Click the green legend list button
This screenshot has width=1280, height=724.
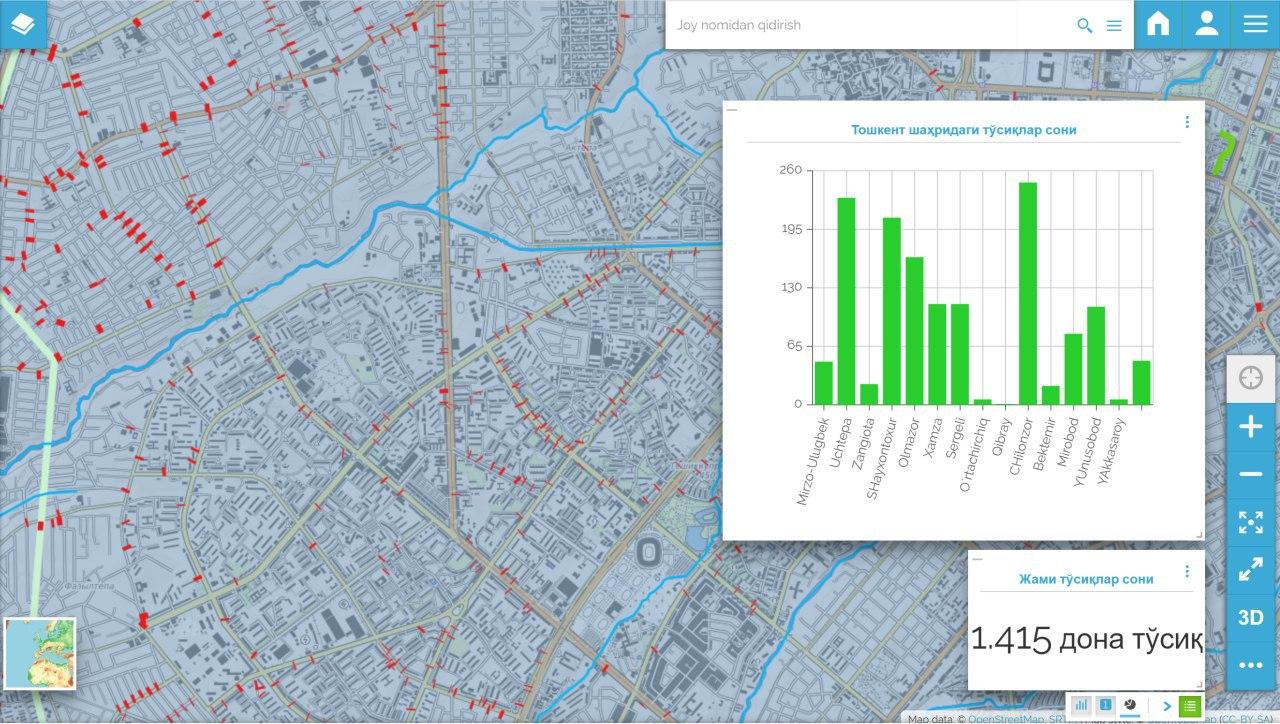click(1189, 706)
